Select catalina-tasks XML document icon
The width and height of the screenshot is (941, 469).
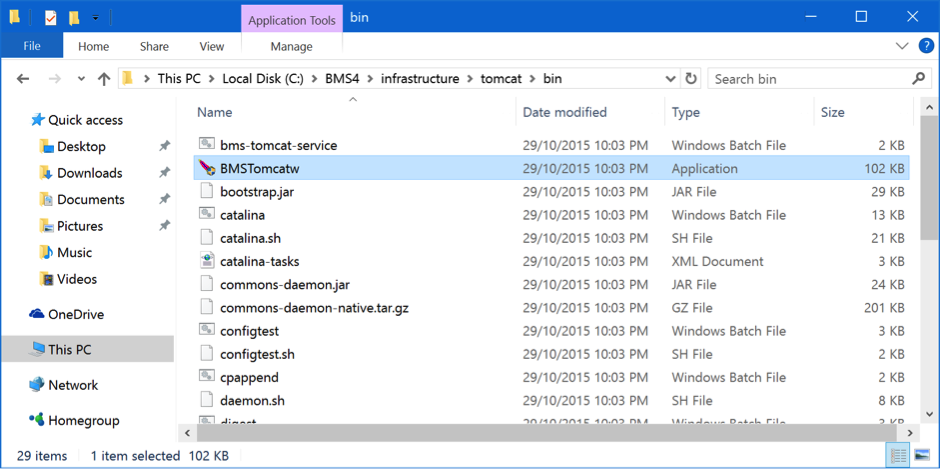click(x=206, y=261)
